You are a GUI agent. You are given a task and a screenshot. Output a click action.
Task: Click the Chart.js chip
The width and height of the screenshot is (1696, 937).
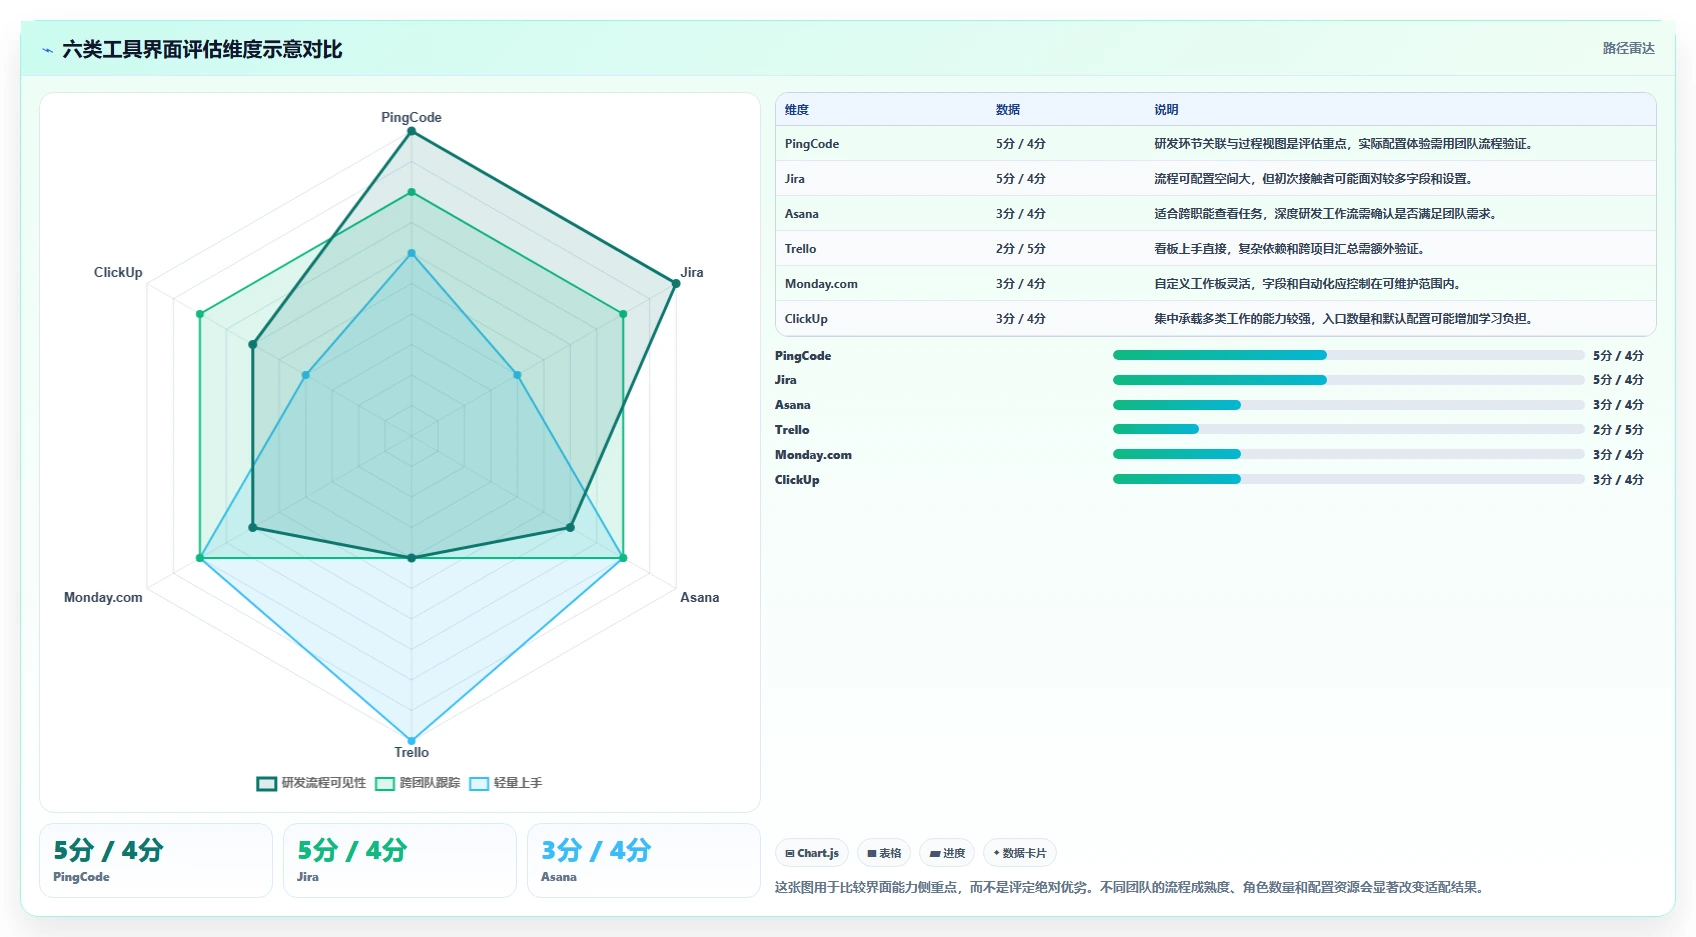[x=812, y=853]
